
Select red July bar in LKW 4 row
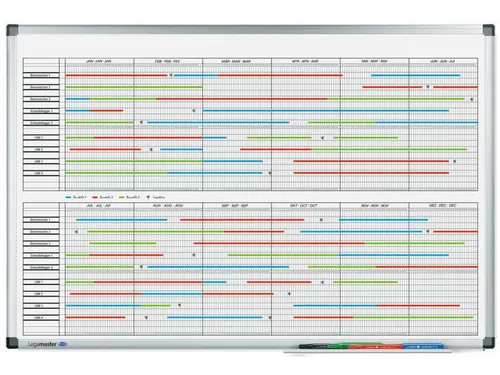95,318
